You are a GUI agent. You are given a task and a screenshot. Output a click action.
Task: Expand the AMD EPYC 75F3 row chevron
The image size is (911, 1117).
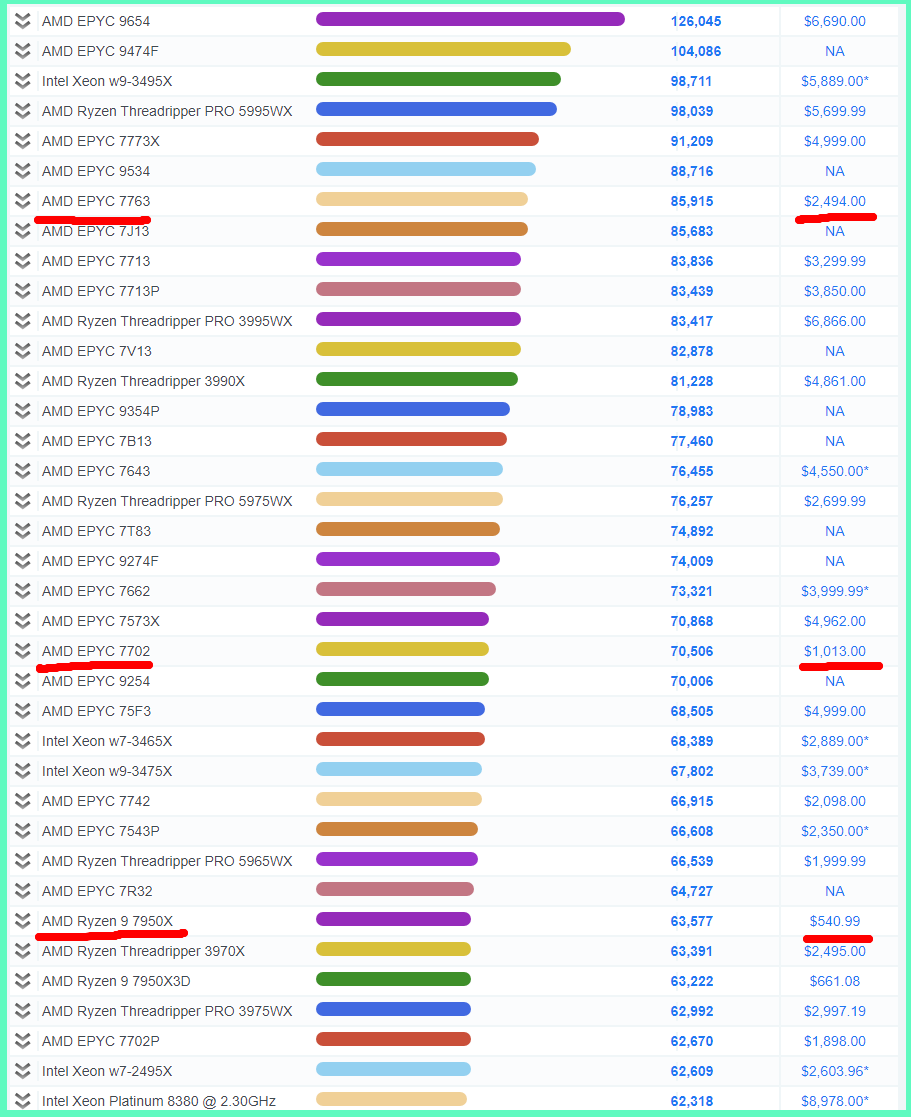[x=23, y=711]
